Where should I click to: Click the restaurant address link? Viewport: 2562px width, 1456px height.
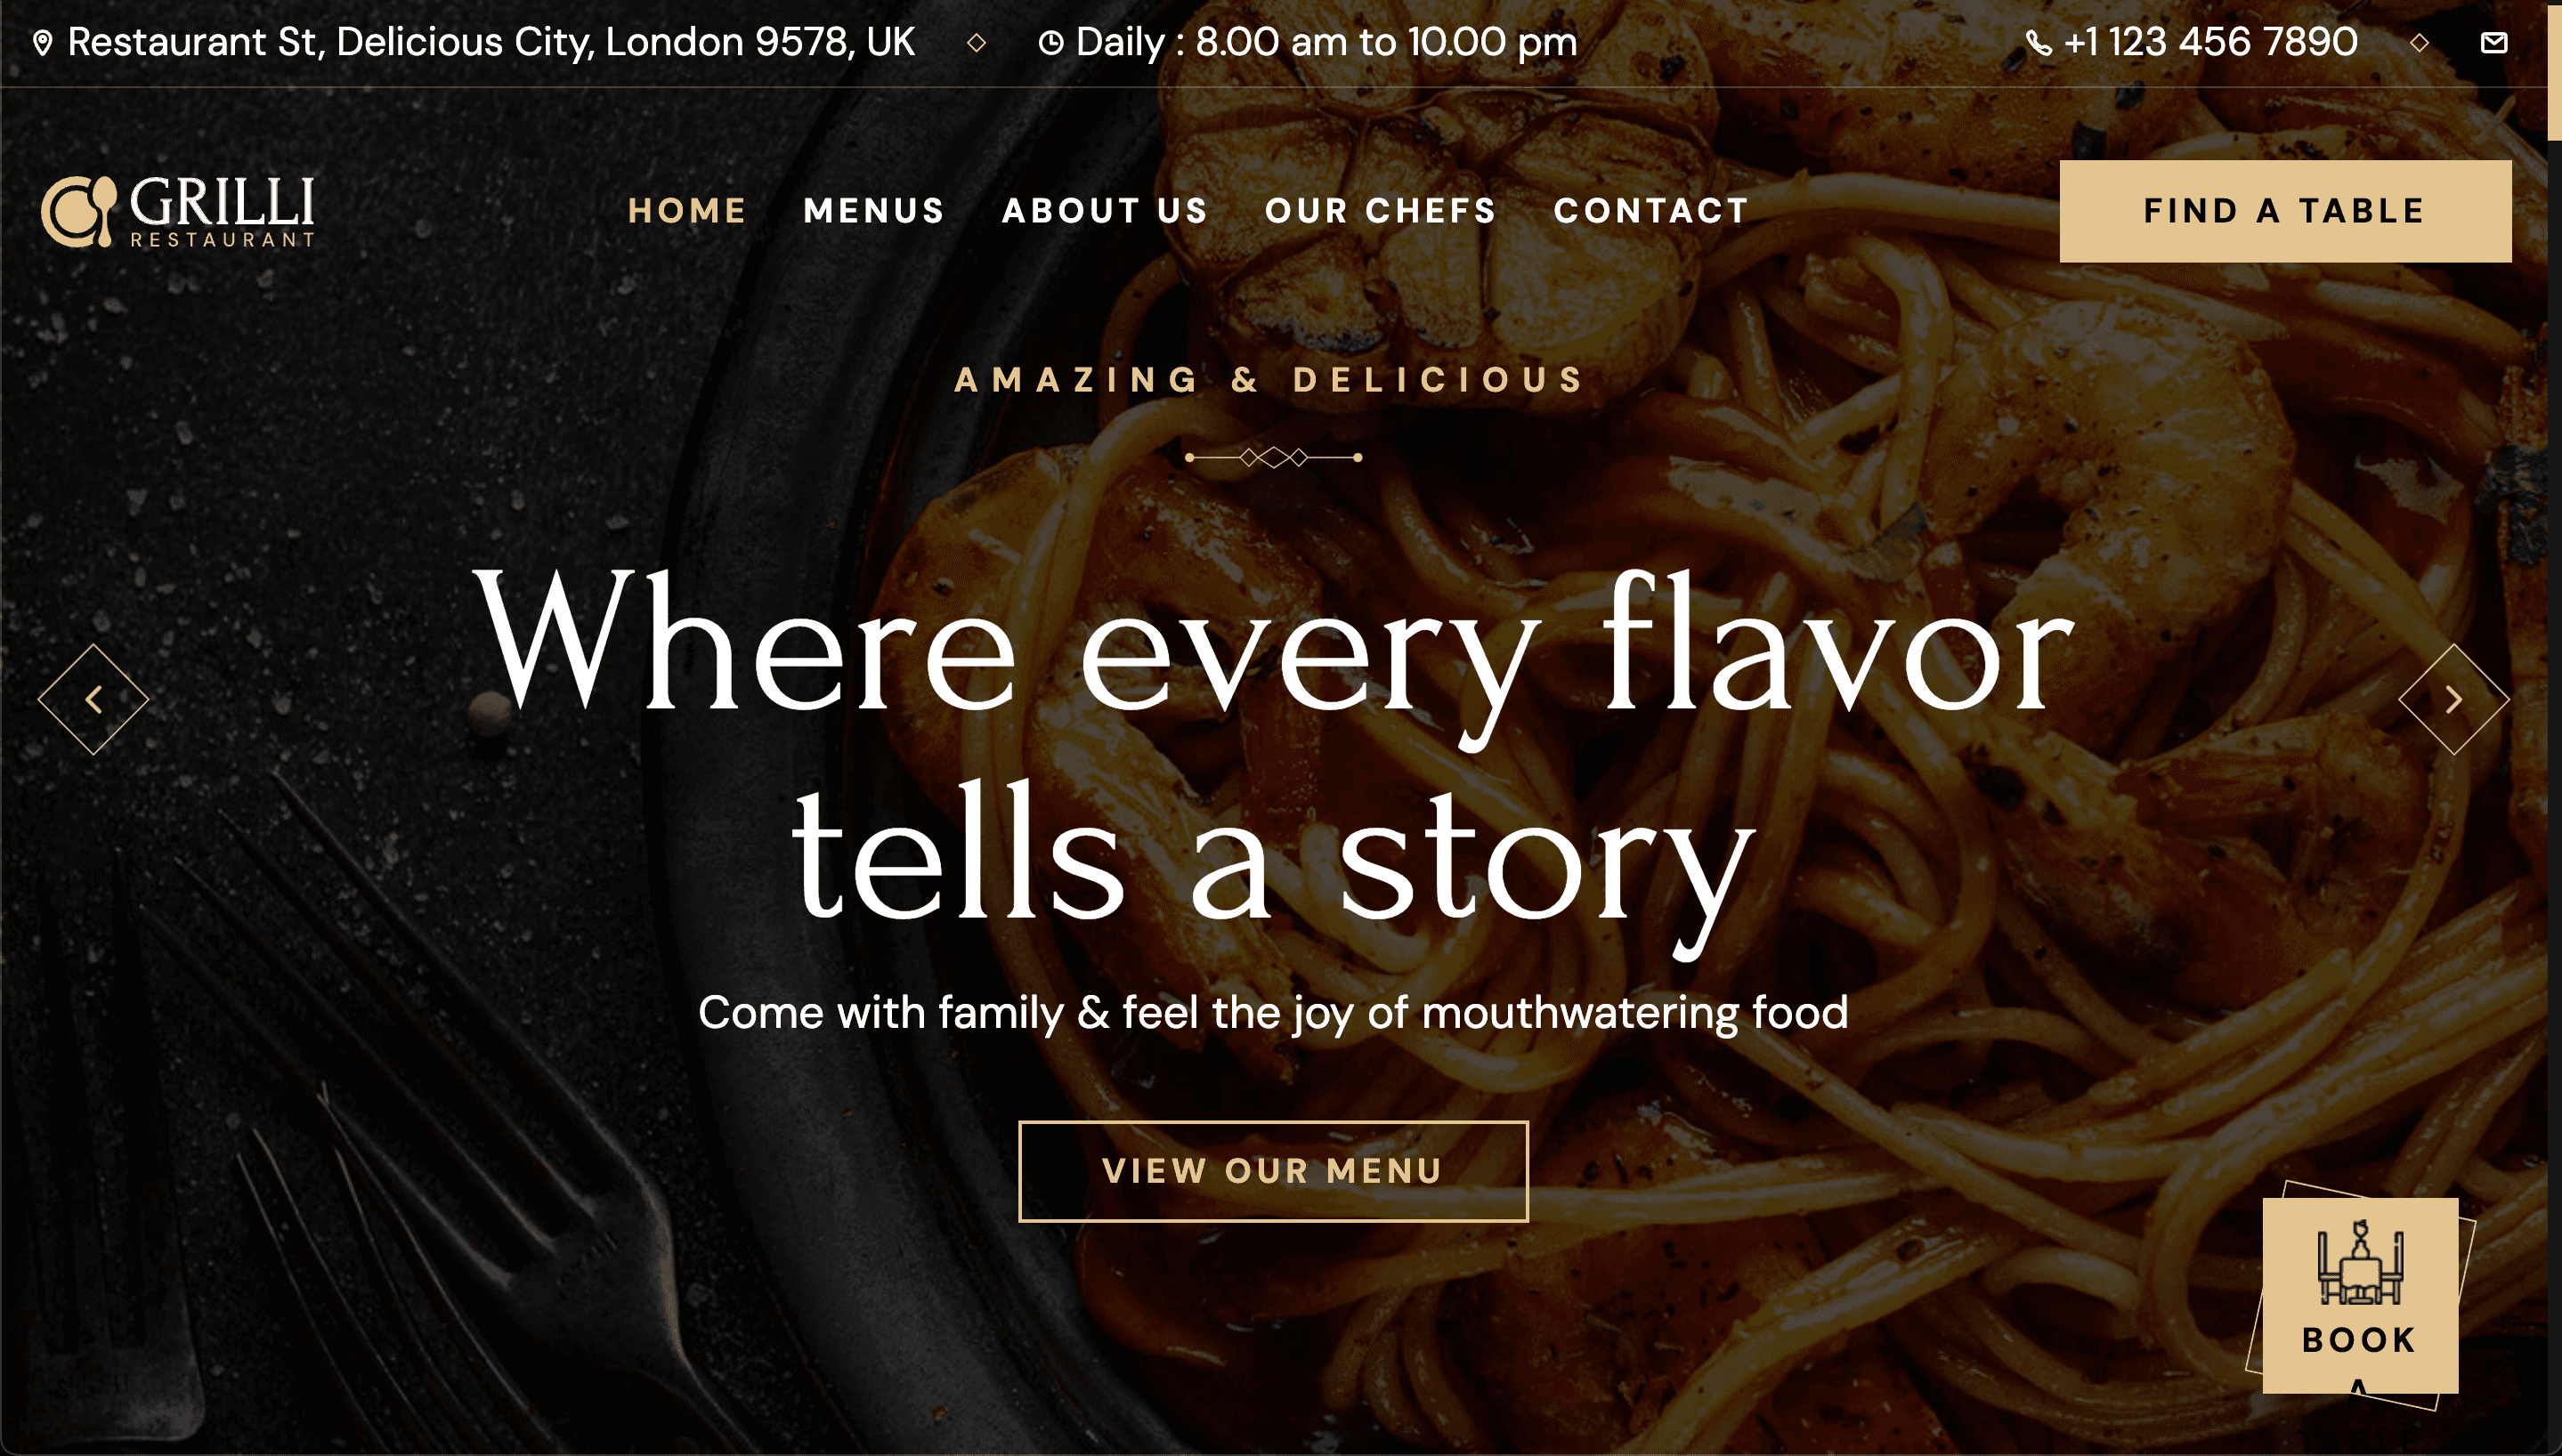[x=491, y=42]
